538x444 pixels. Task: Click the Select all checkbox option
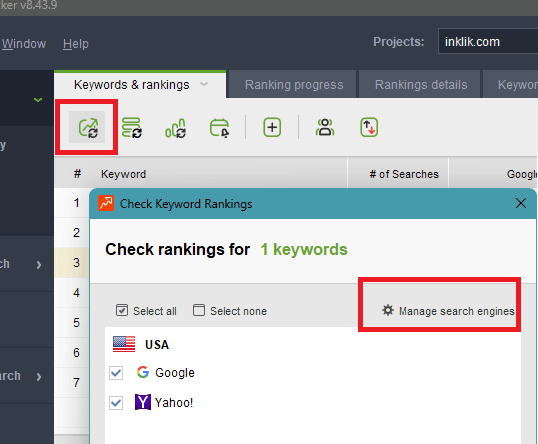click(x=147, y=311)
